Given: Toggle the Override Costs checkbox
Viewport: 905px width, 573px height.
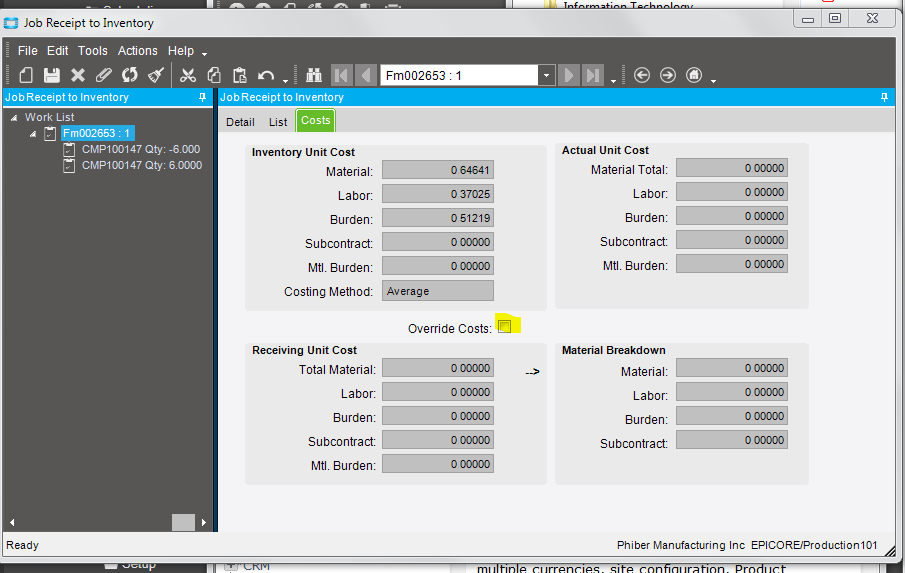Looking at the screenshot, I should coord(505,327).
